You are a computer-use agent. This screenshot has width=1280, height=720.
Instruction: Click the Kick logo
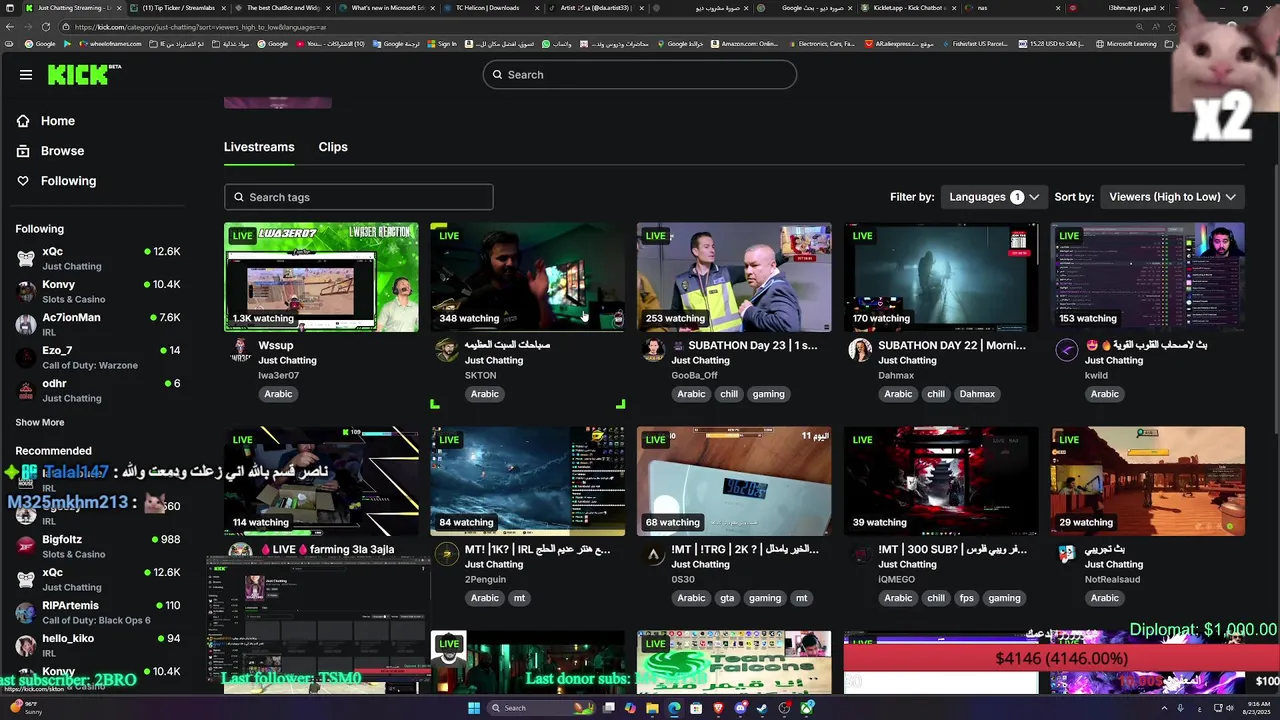point(84,75)
